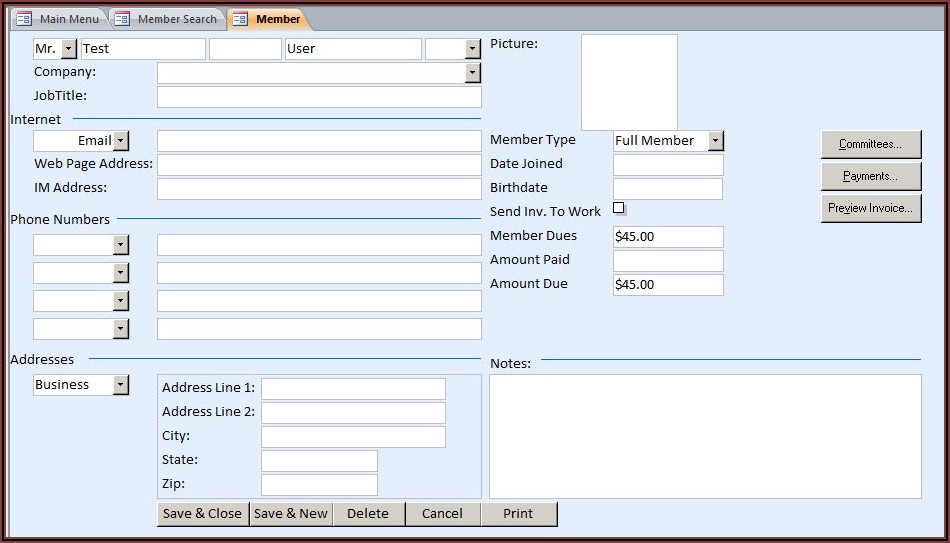Image resolution: width=950 pixels, height=543 pixels.
Task: Click the Main Menu tab form icon
Action: point(24,19)
